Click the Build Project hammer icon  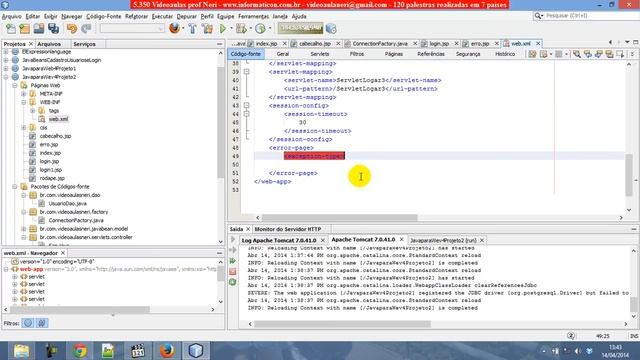click(192, 29)
